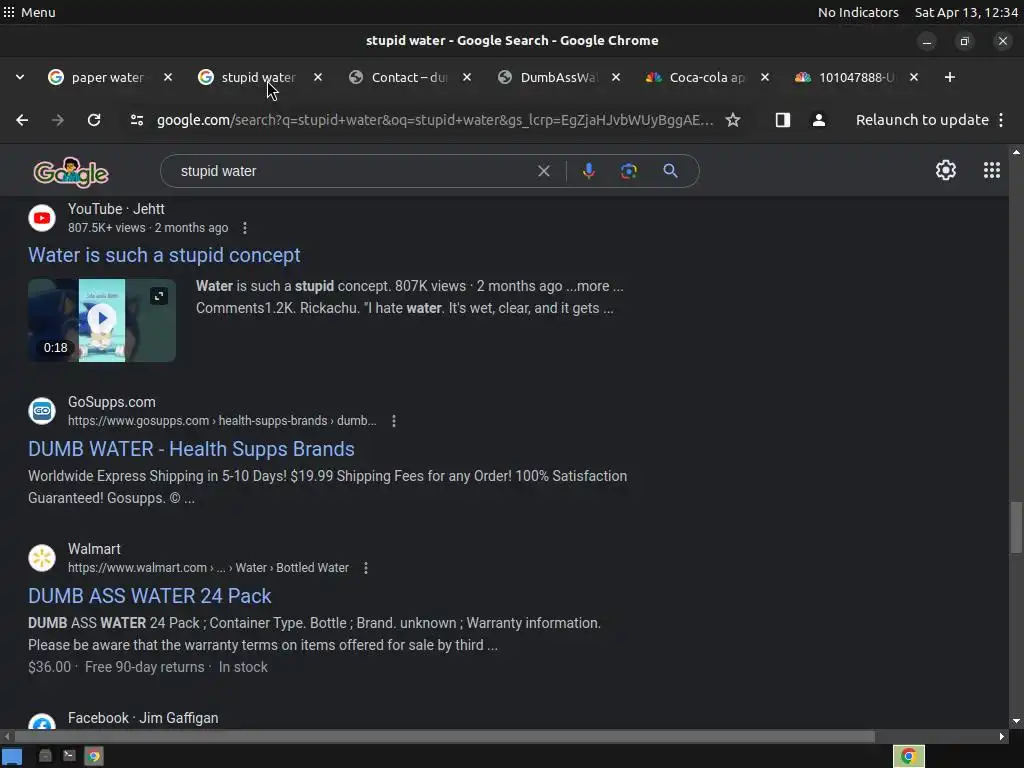Image resolution: width=1024 pixels, height=768 pixels.
Task: Expand the video preview thumbnail icon
Action: coord(159,296)
